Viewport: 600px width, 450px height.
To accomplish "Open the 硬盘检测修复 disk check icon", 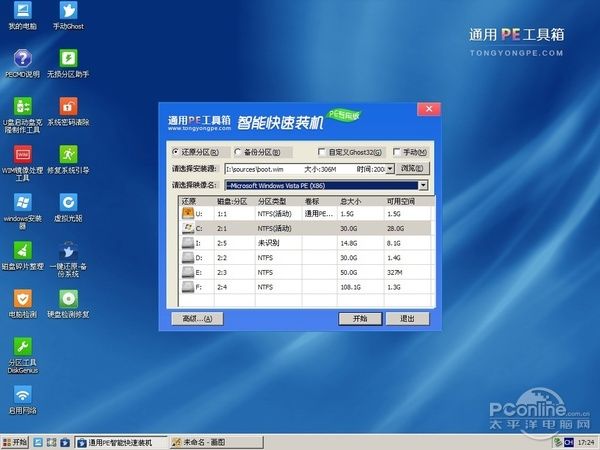I will pyautogui.click(x=68, y=298).
